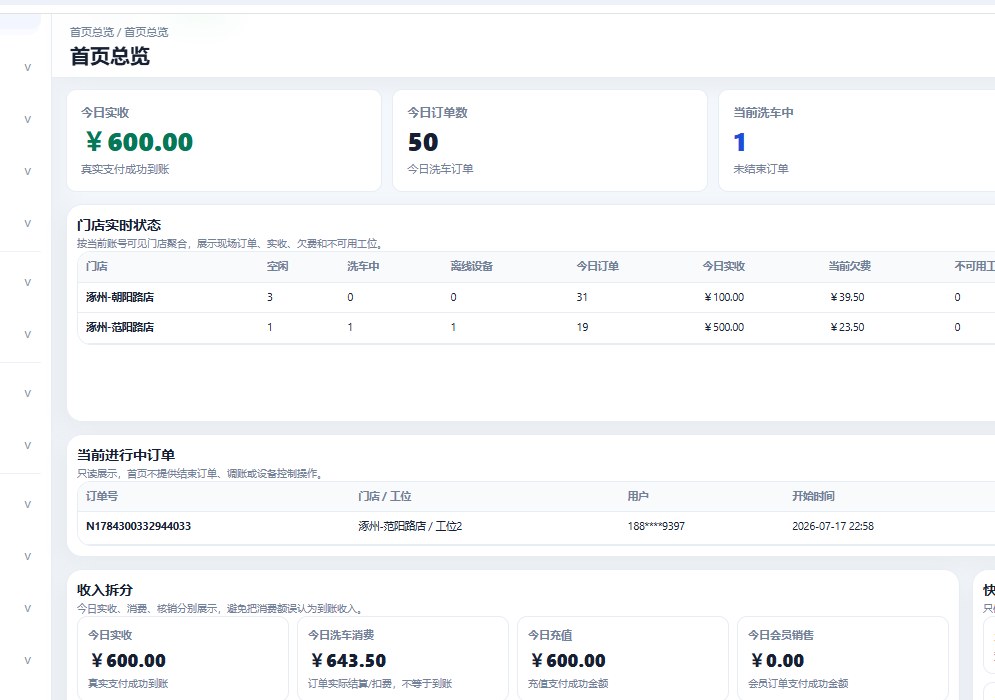Click the 门店 / 工位 column header
This screenshot has width=995, height=700.
click(385, 496)
